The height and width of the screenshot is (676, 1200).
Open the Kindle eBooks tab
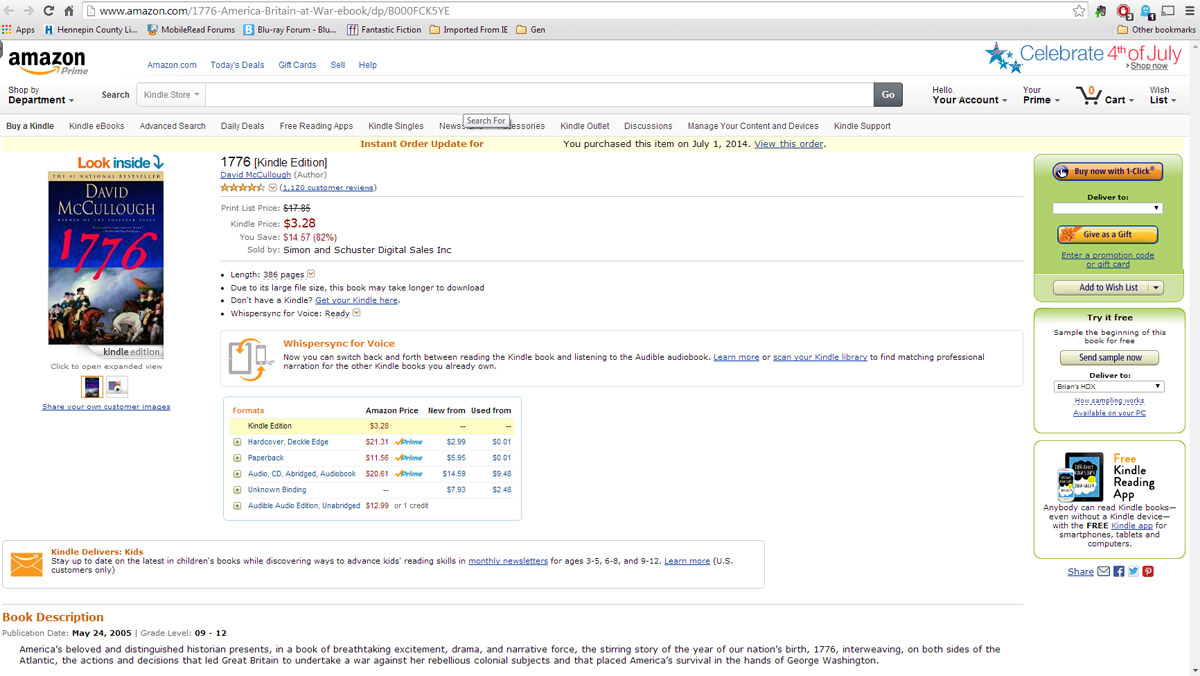point(97,126)
